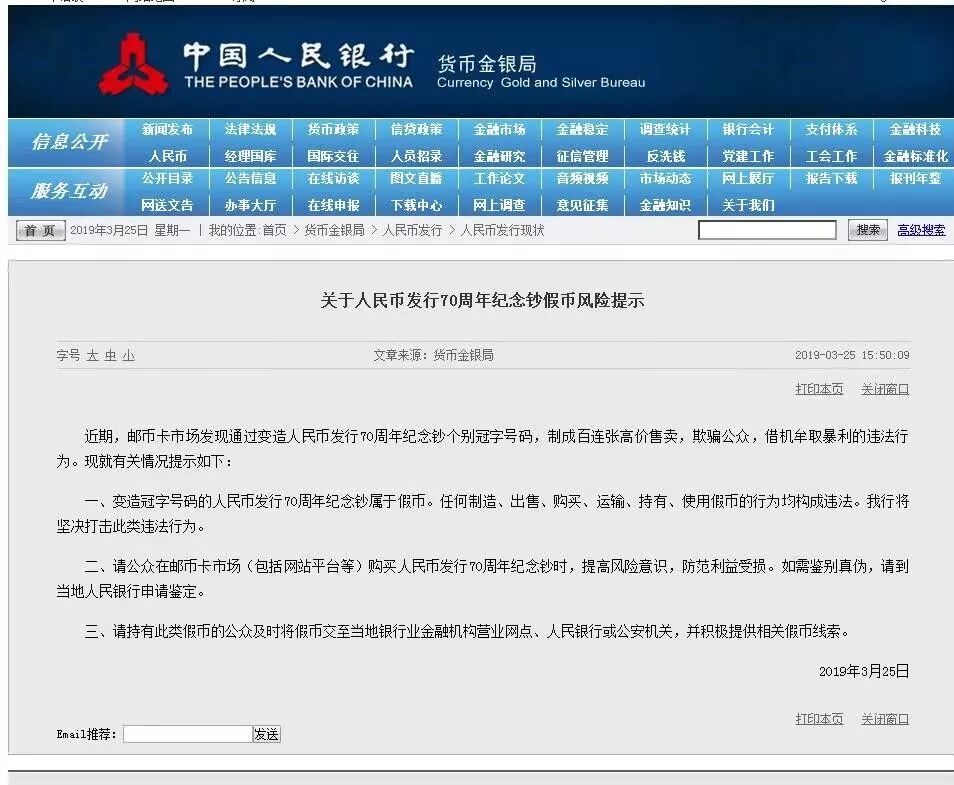Open the 法律法规 menu item
The height and width of the screenshot is (785, 954).
[250, 130]
